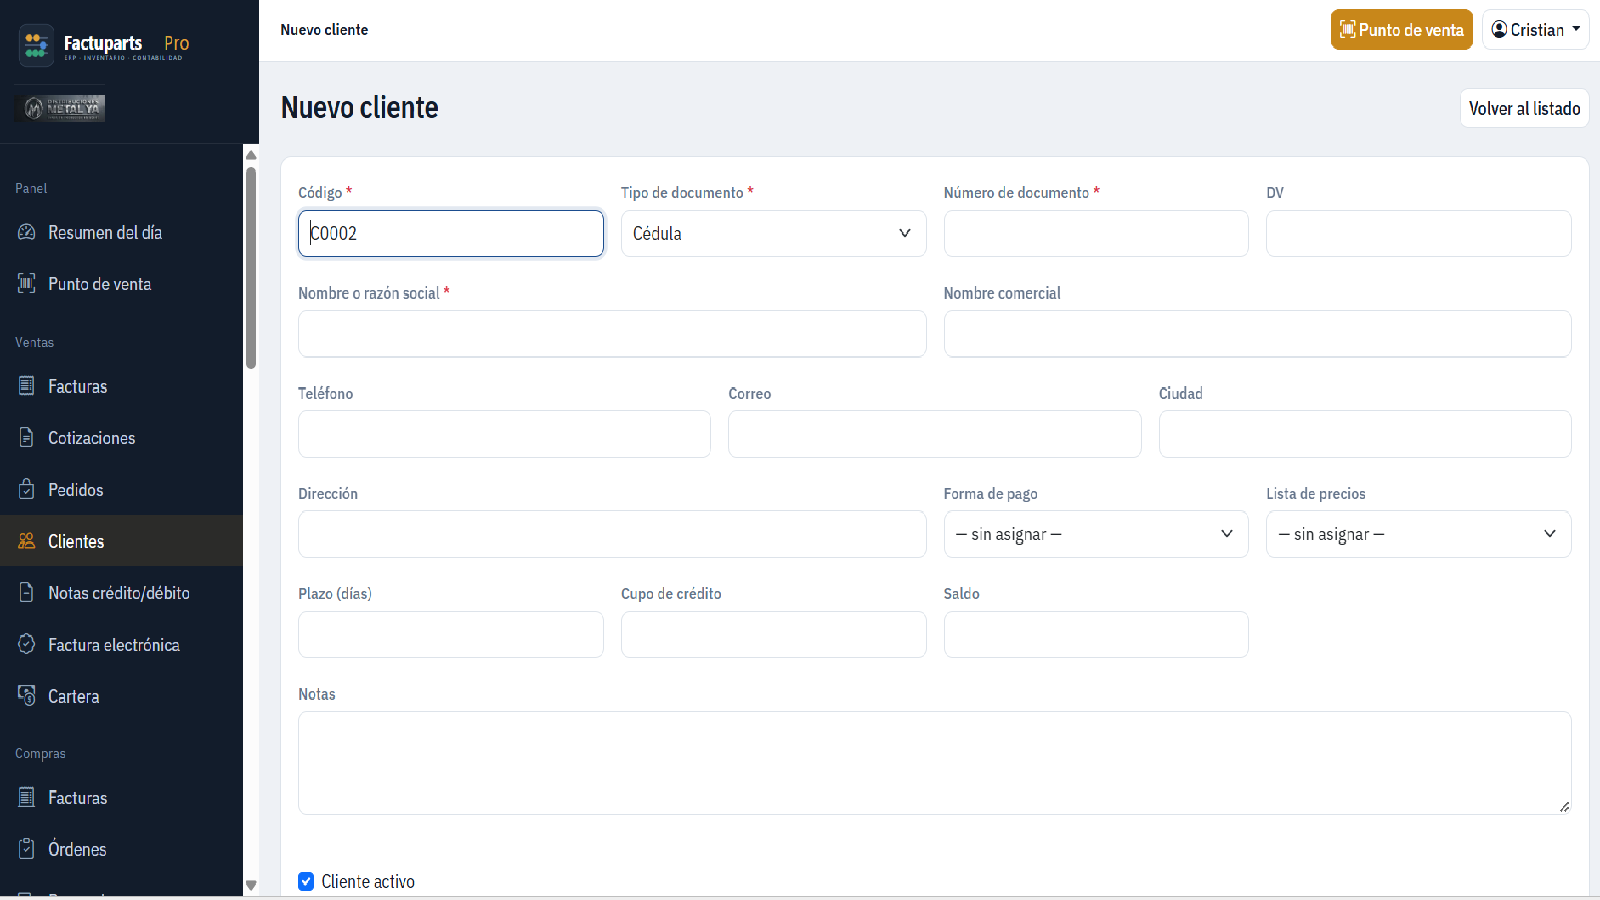Screen dimensions: 1600x900
Task: Uncheck the Cliente activo checkbox
Action: 306,881
